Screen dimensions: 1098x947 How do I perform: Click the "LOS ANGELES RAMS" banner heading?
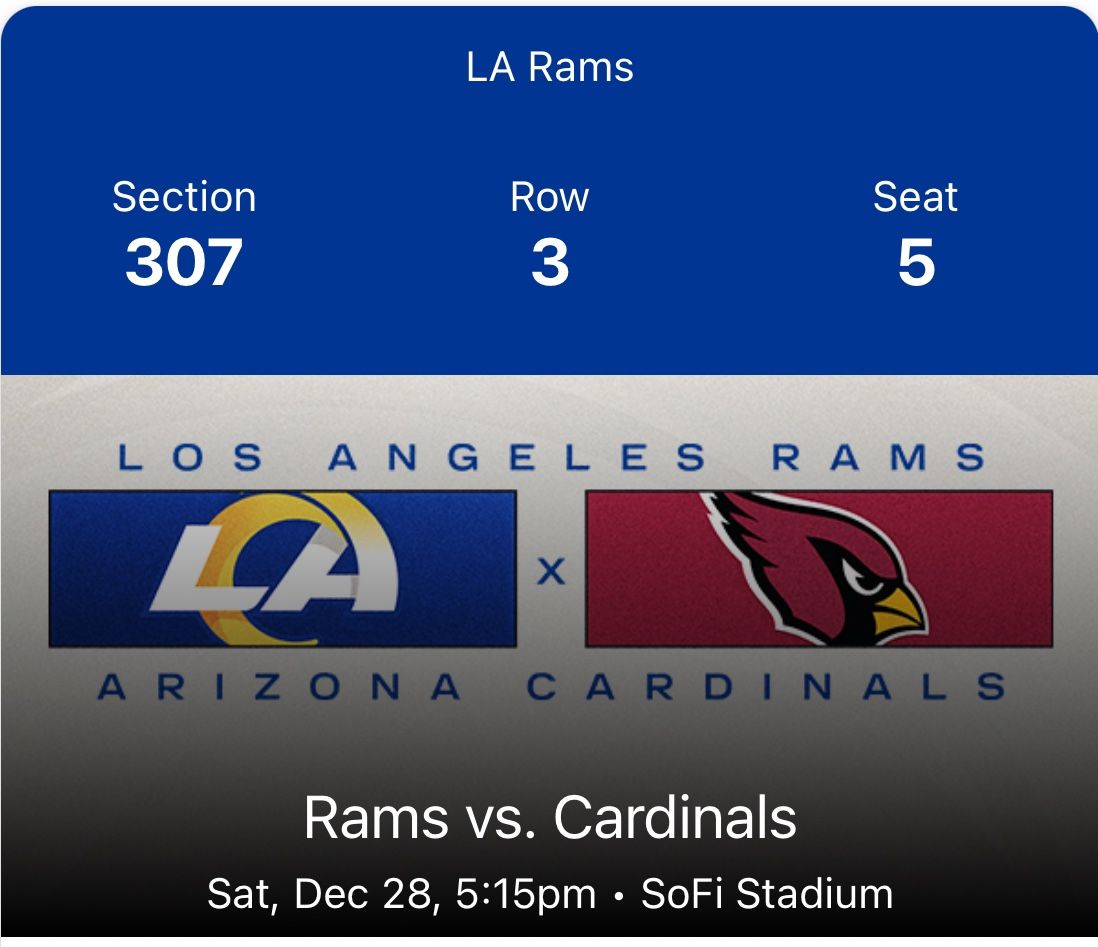pyautogui.click(x=551, y=458)
